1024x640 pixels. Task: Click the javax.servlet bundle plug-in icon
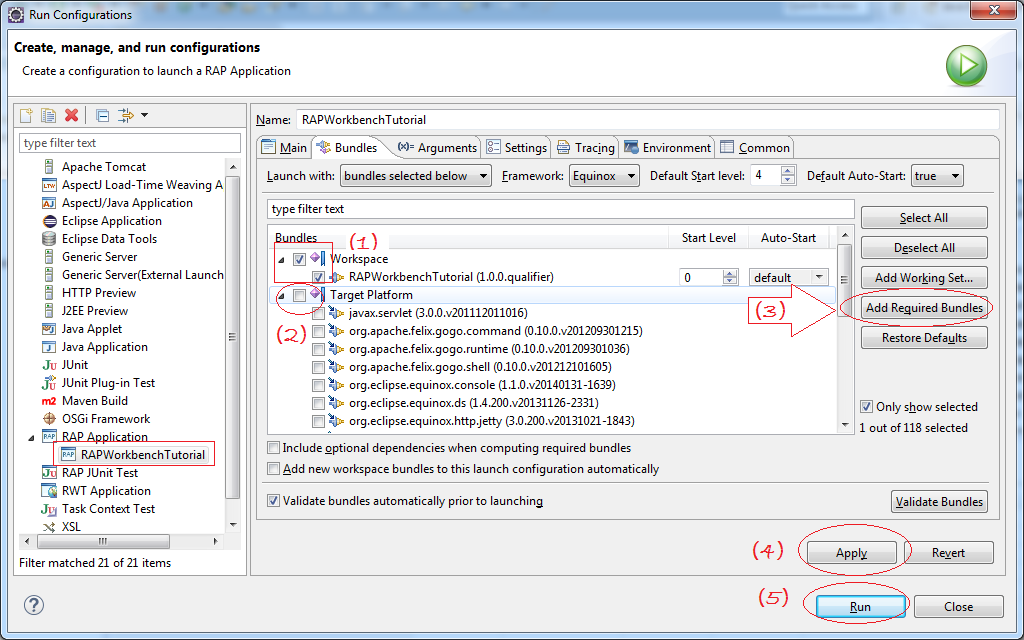point(336,313)
